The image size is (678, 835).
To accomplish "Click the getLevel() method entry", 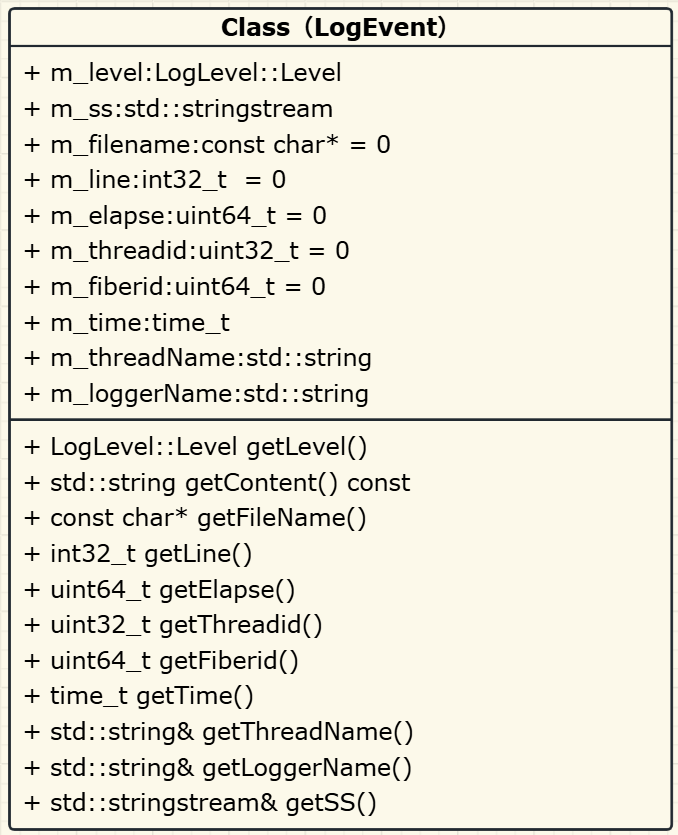I will (195, 447).
